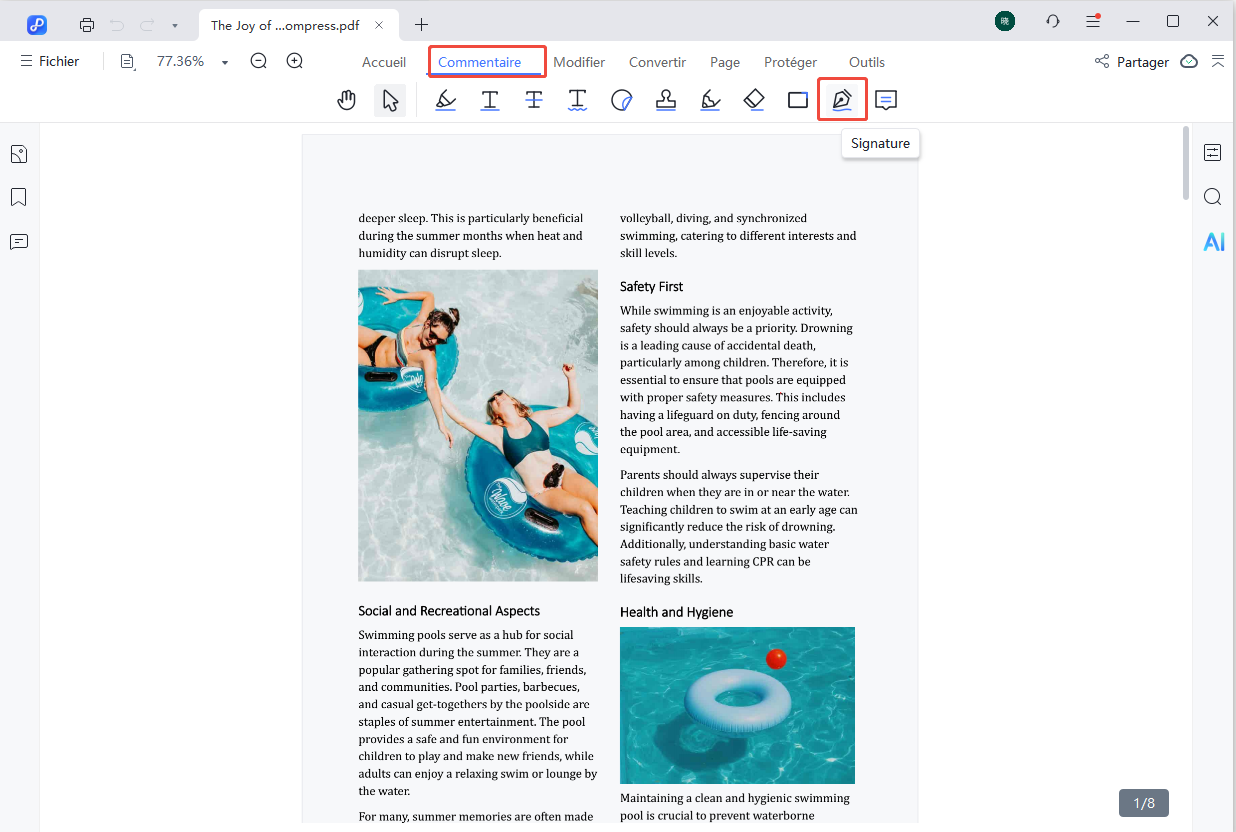1236x832 pixels.
Task: Click the 1/8 page indicator
Action: (x=1143, y=803)
